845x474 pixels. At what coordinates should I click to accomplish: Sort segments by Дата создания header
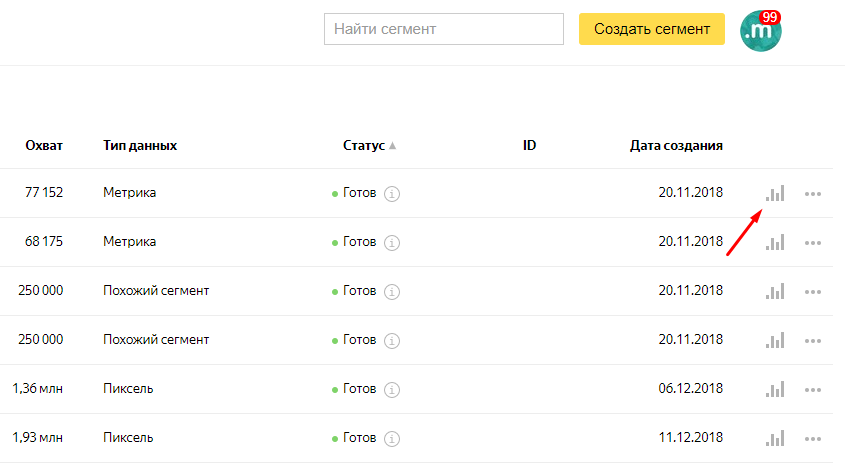coord(676,145)
